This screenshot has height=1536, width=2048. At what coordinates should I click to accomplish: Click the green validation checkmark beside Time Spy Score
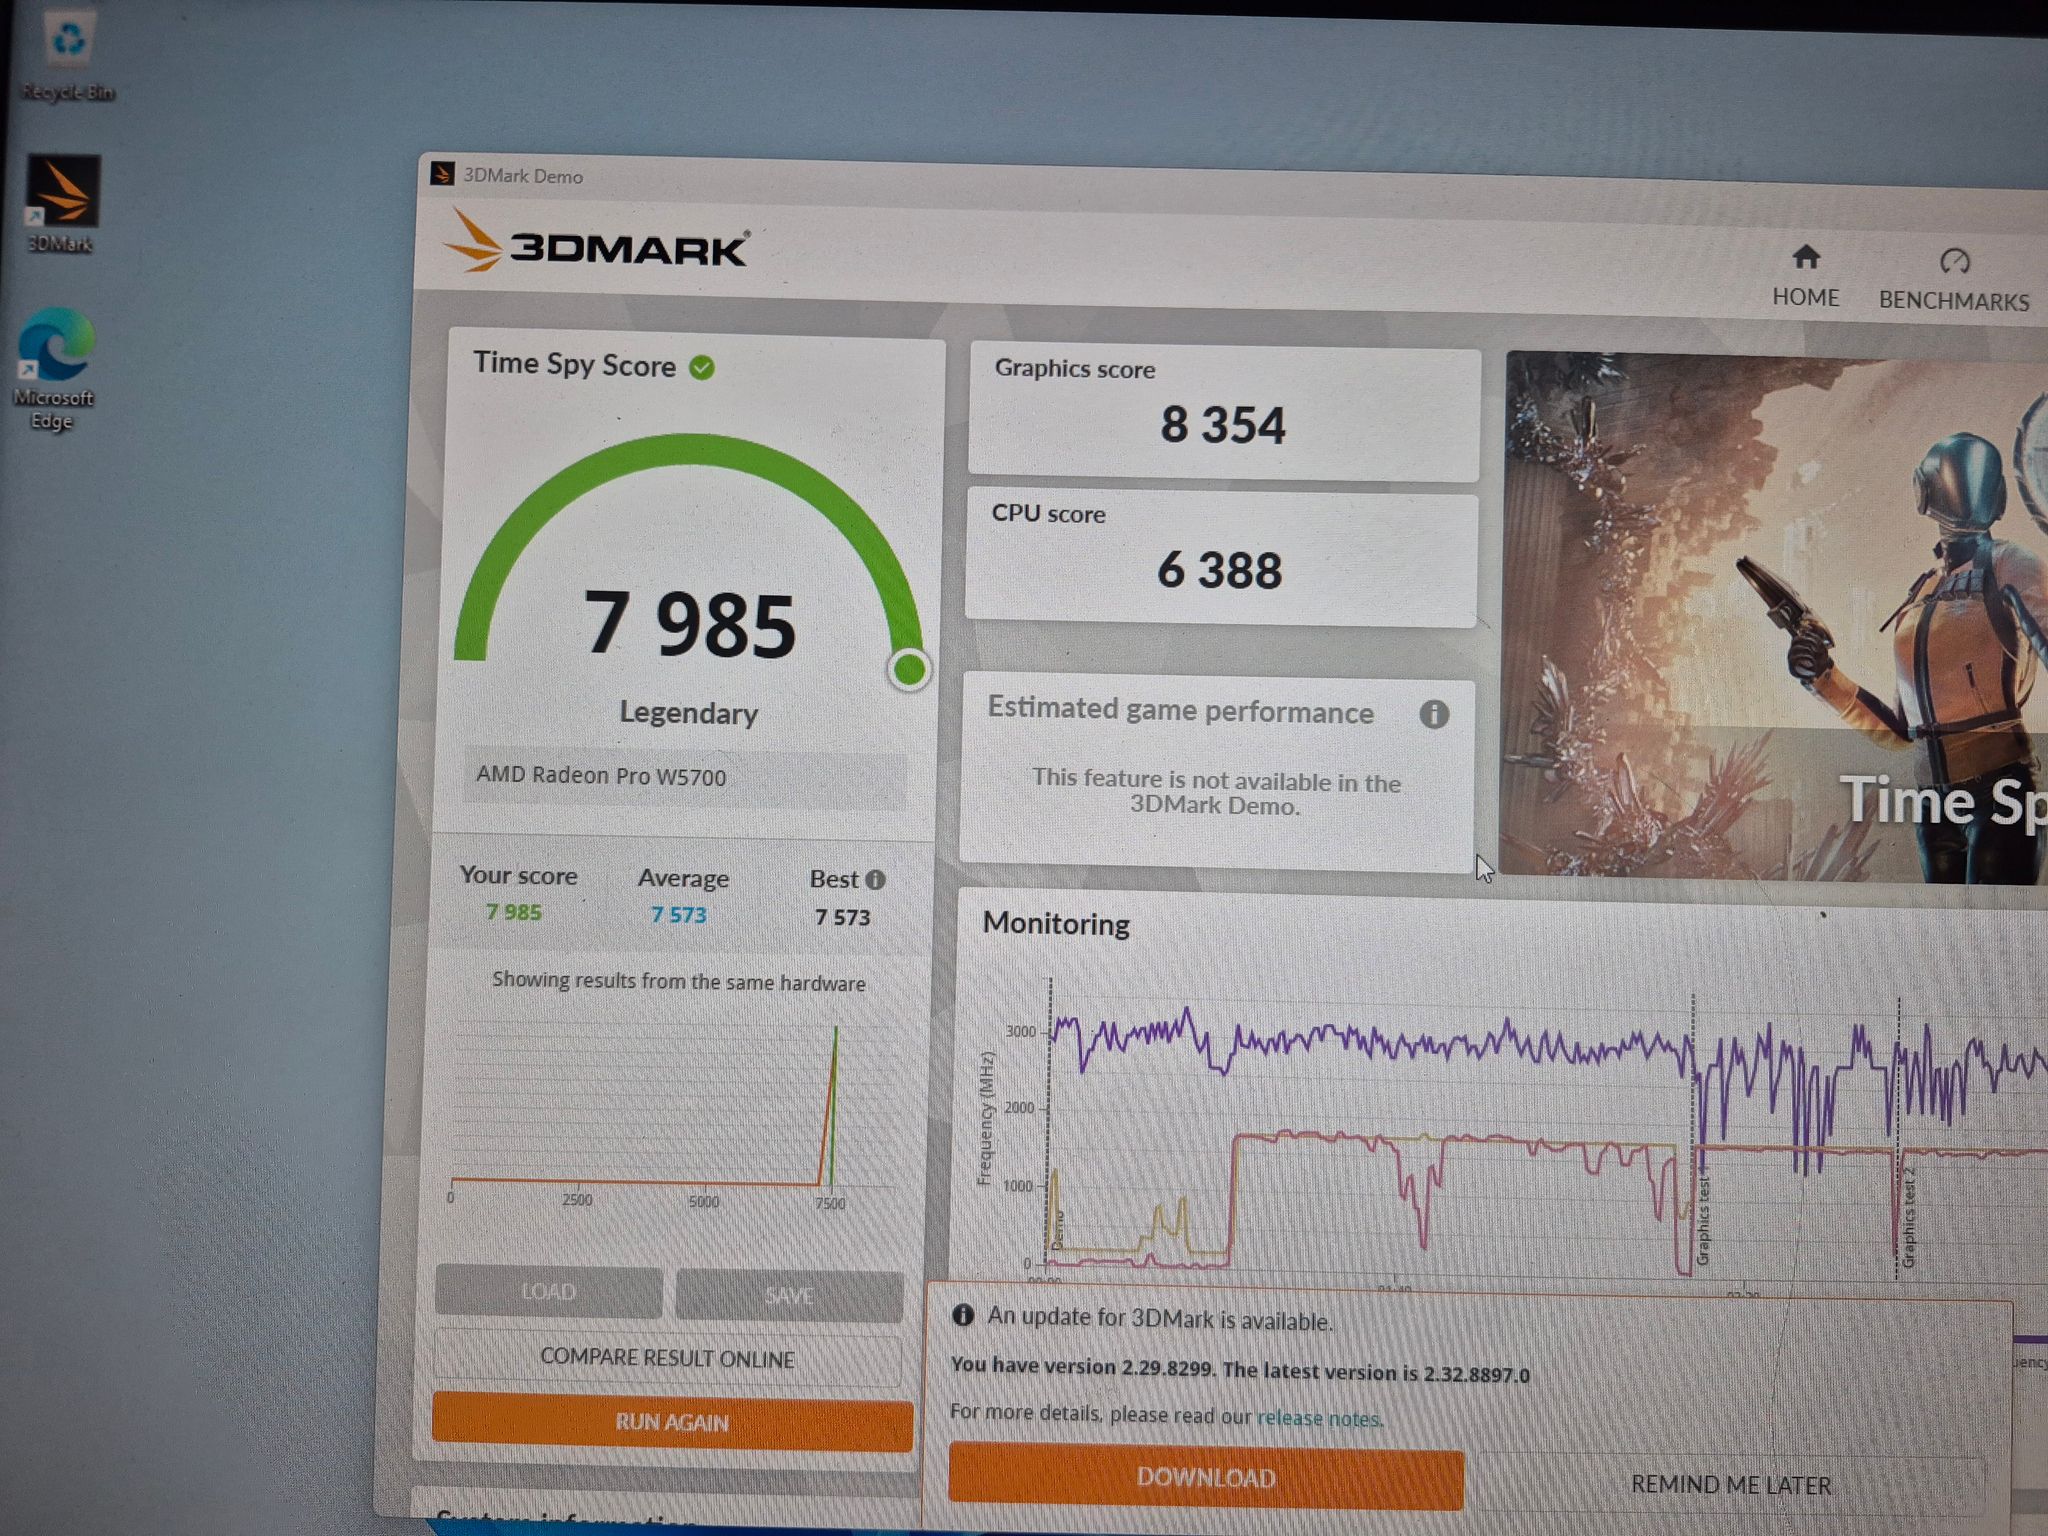click(702, 368)
